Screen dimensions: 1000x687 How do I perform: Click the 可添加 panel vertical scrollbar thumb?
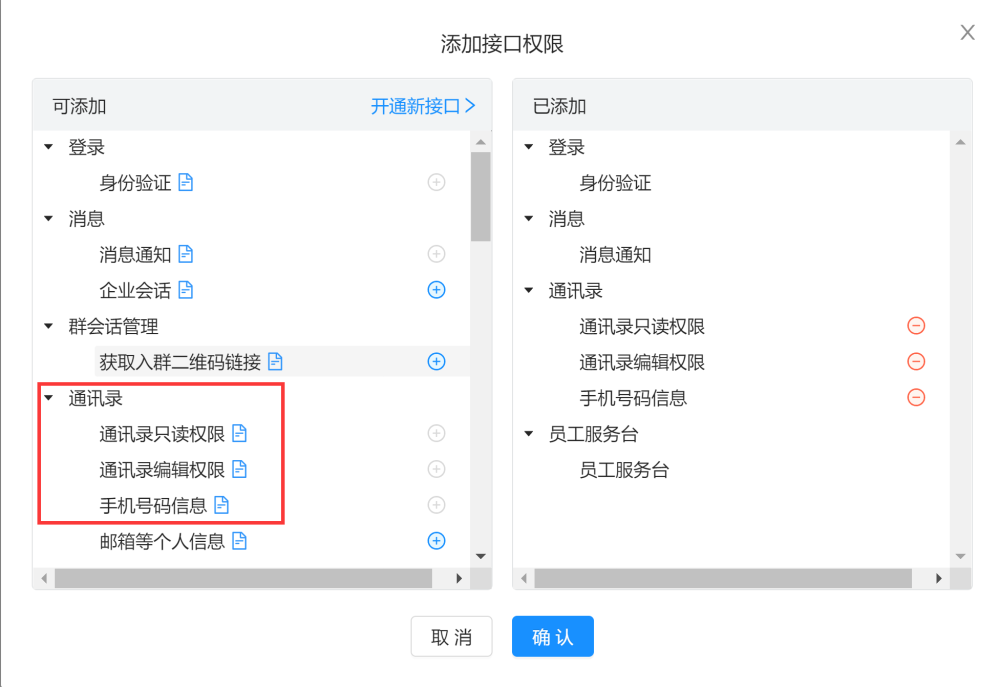[480, 196]
